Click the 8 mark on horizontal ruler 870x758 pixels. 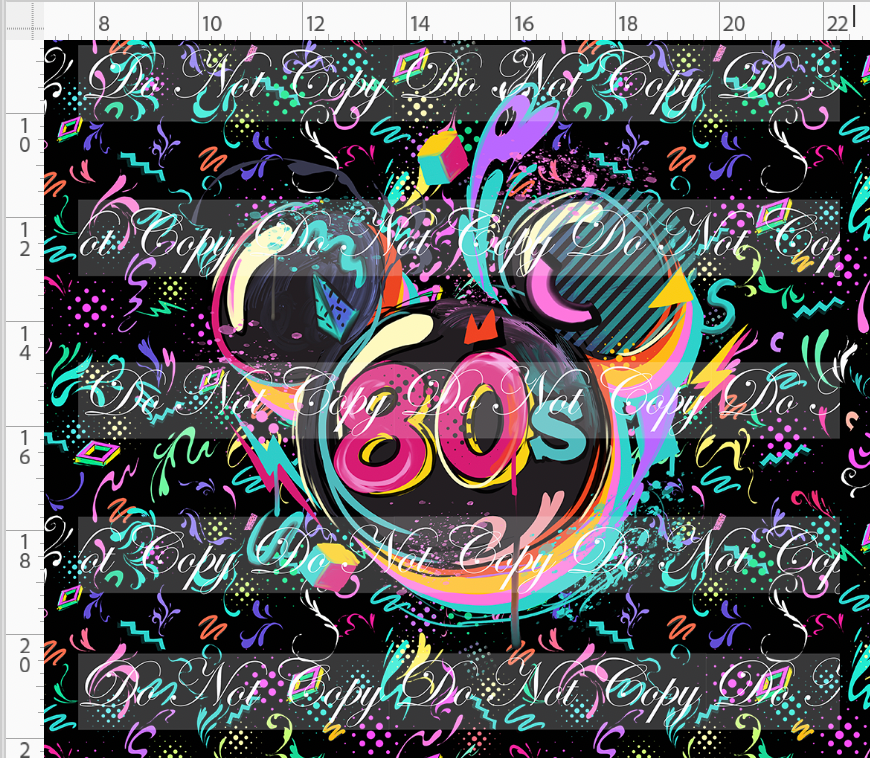click(104, 24)
